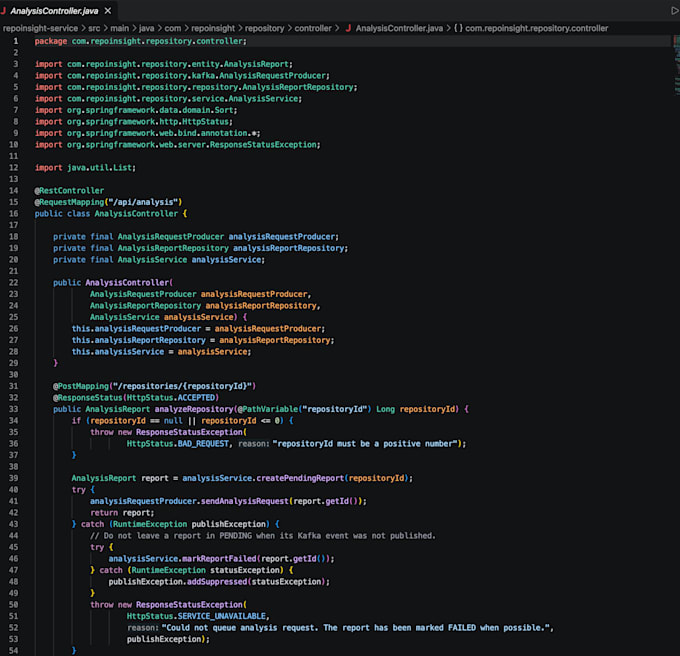The image size is (680, 656).
Task: Click the @RequestMapping annotation
Action: tap(69, 202)
